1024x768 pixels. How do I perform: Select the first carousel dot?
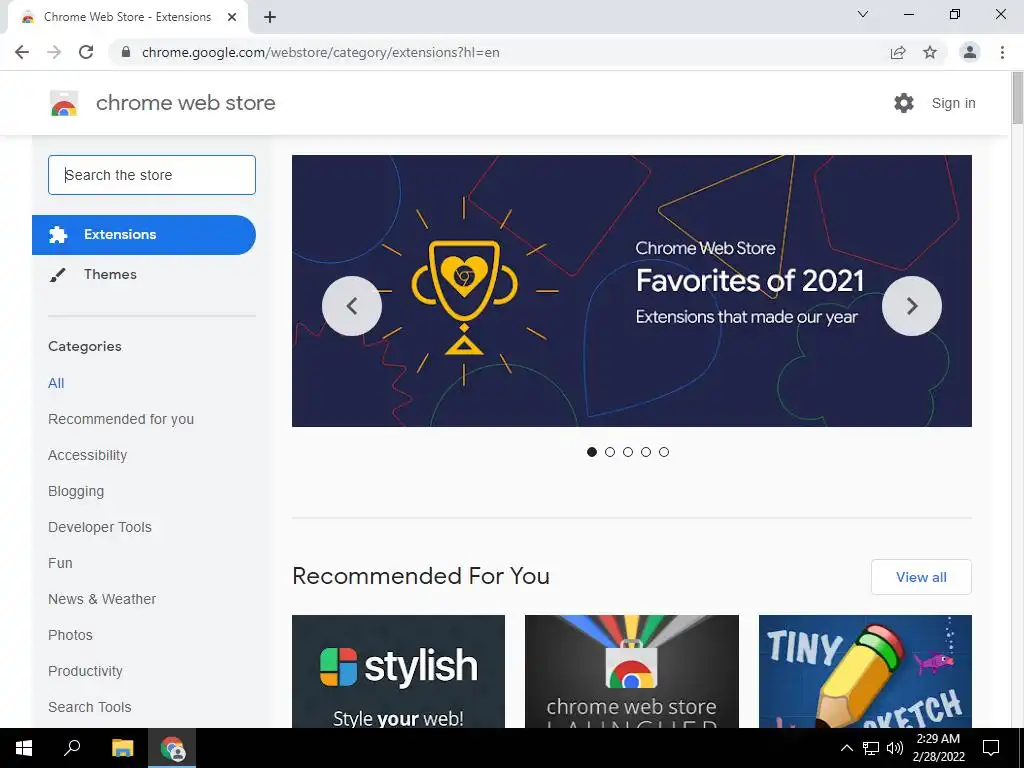(x=592, y=452)
